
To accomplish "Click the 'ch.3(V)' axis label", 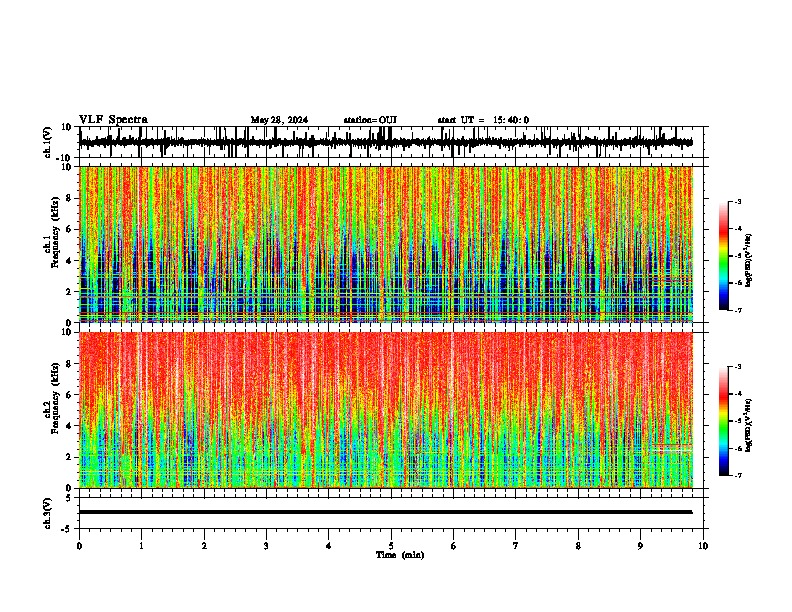I will point(48,513).
